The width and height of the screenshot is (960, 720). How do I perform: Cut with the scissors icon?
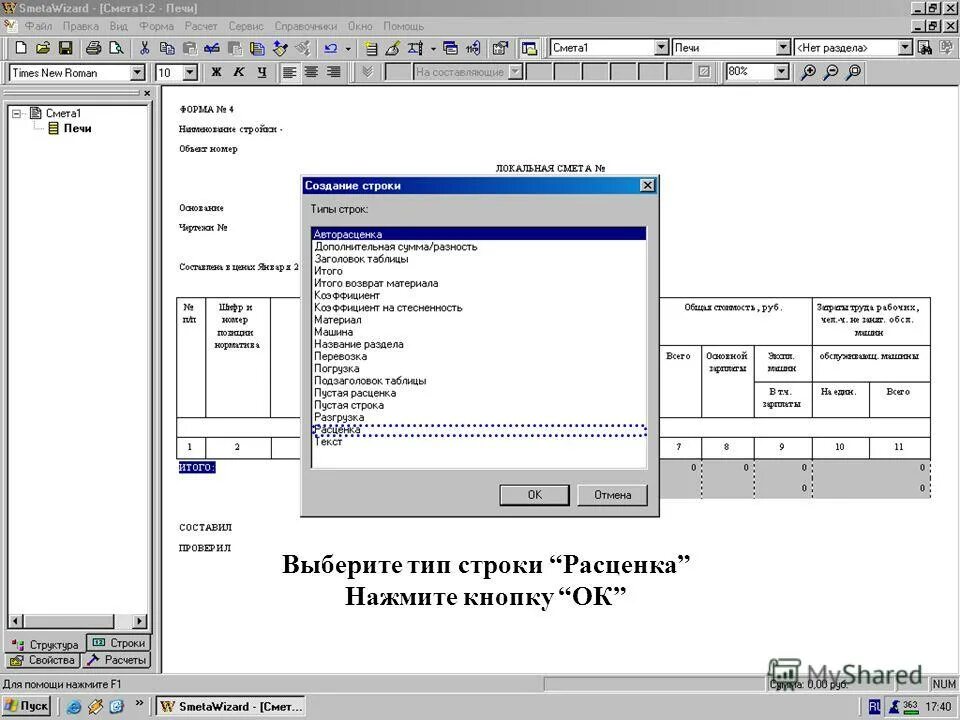tap(144, 48)
